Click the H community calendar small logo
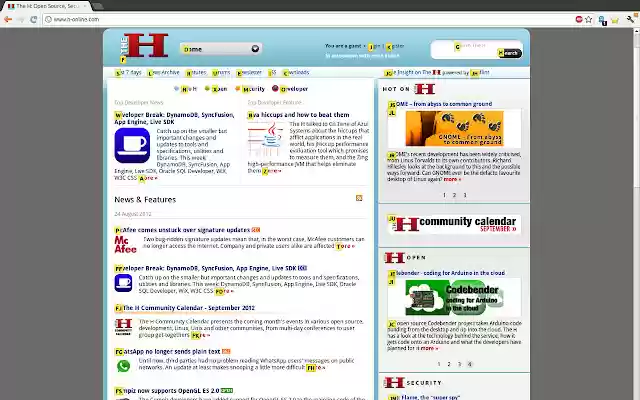Viewport: 640px width, 400px height. click(x=123, y=327)
